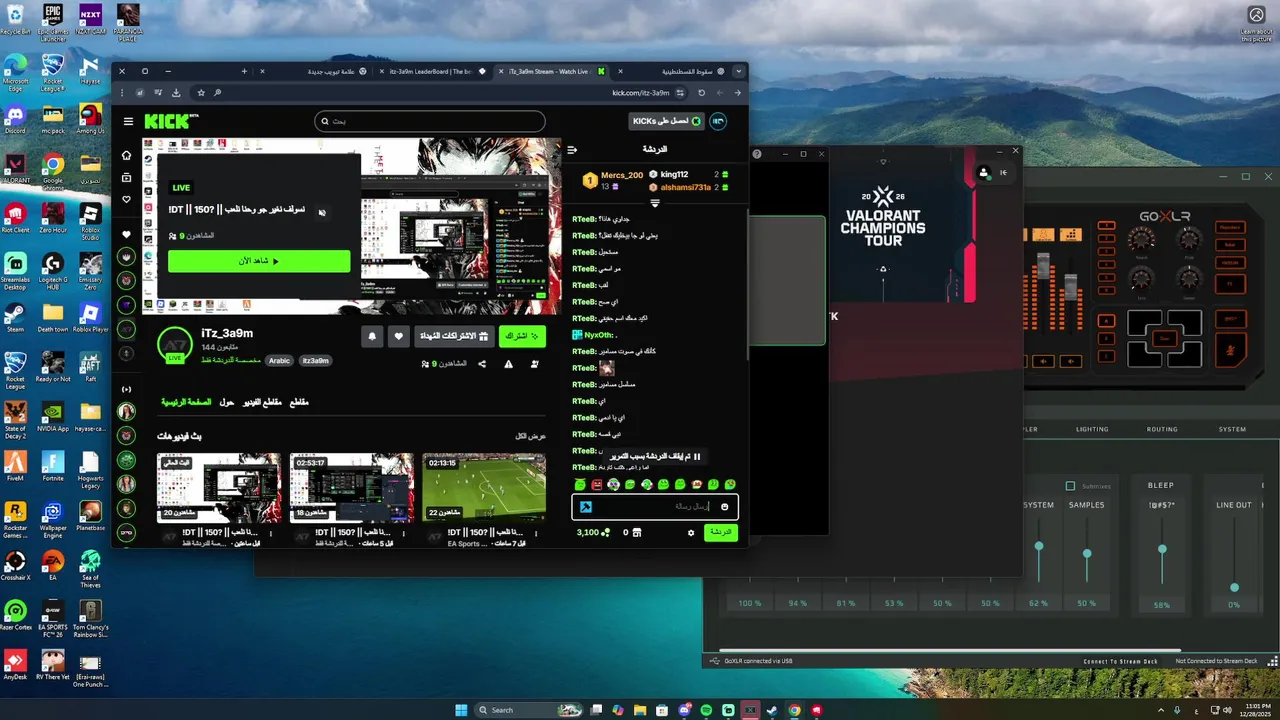
Task: Open the ROUTING tab in GoXLR
Action: click(x=1162, y=429)
